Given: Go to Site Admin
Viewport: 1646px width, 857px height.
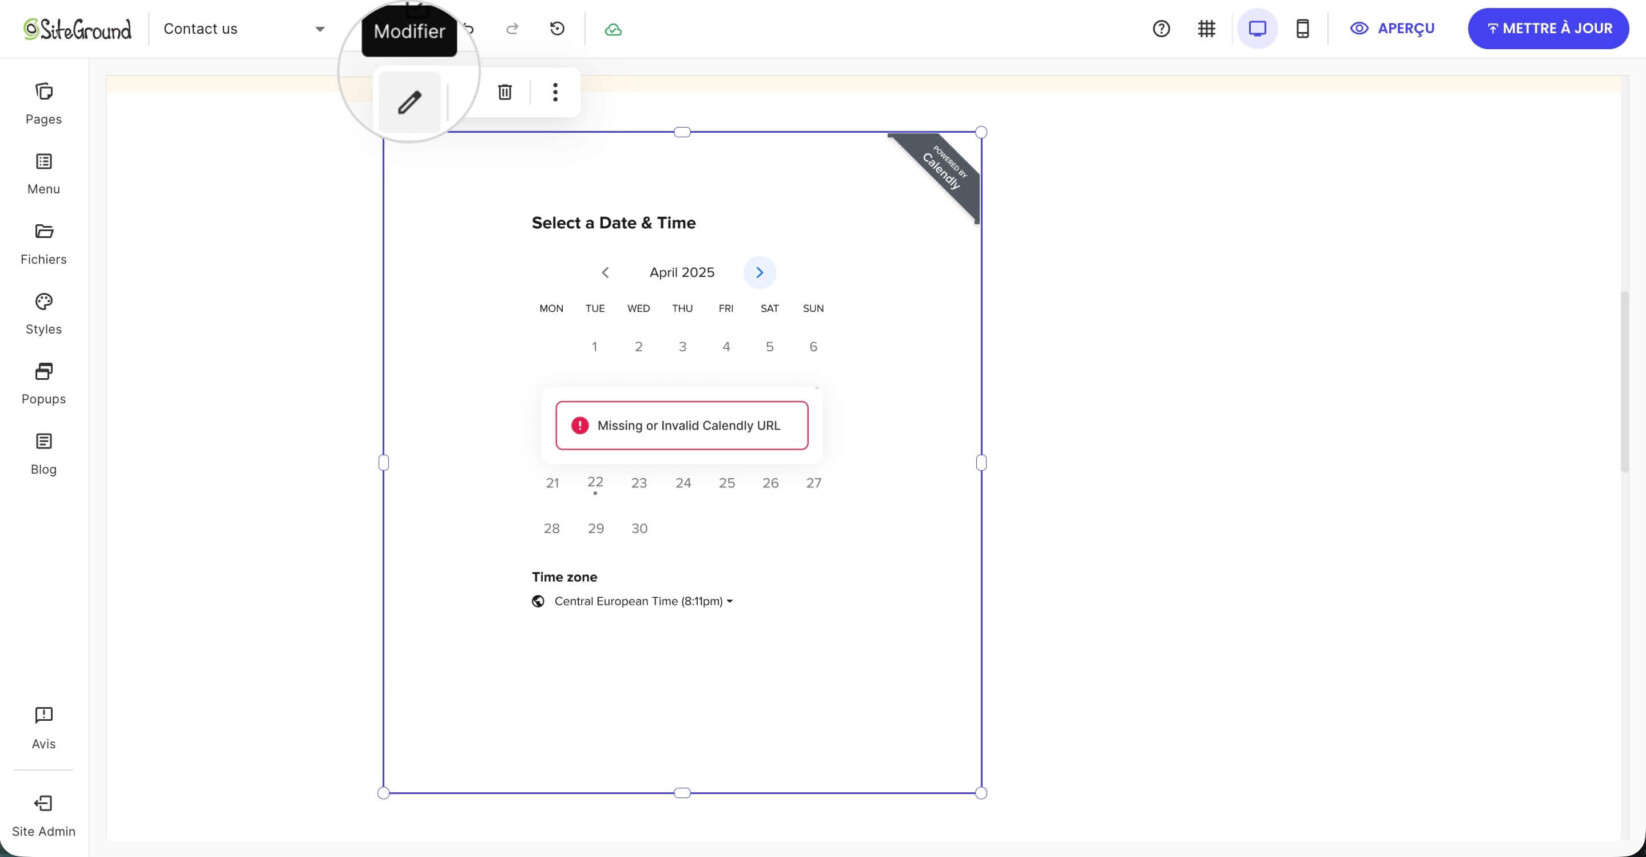Looking at the screenshot, I should [x=44, y=816].
